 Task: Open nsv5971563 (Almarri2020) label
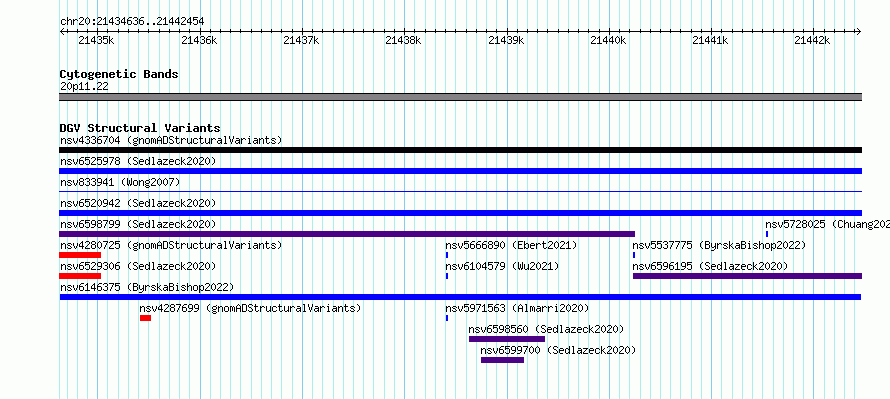click(517, 308)
